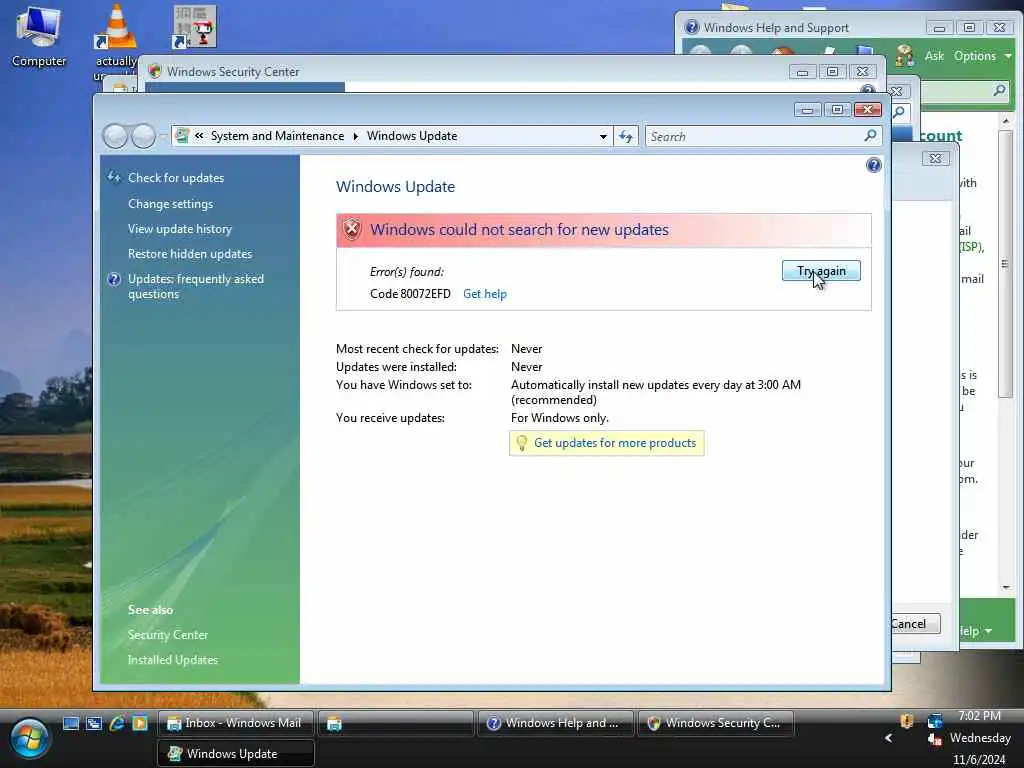Click the question mark icon beside Updates FAQ

[114, 279]
